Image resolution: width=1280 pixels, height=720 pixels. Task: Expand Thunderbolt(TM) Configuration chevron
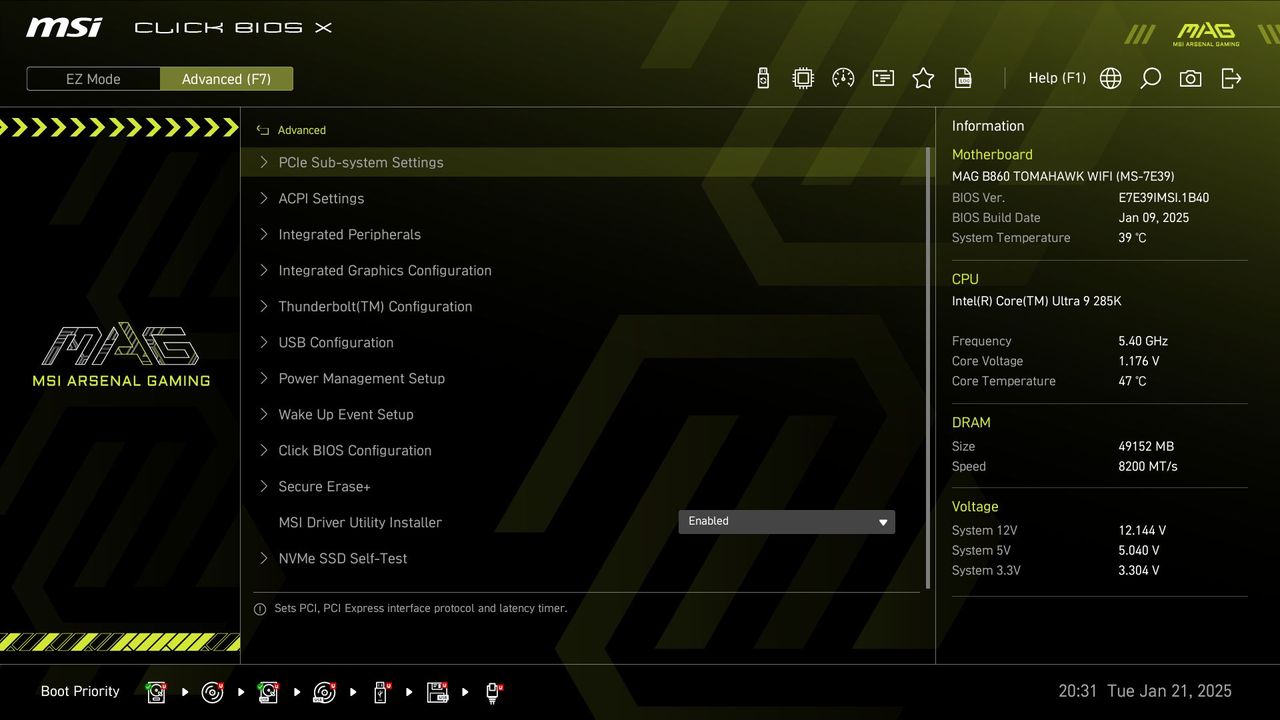(x=264, y=306)
